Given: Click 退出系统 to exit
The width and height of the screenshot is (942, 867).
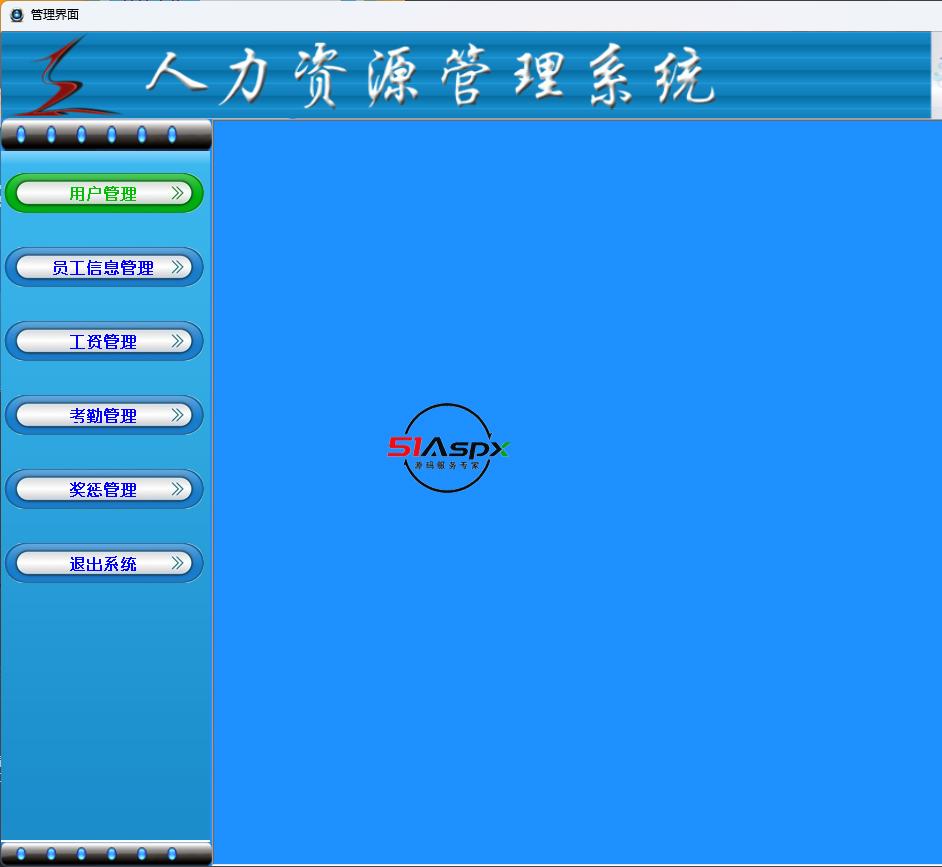Looking at the screenshot, I should click(104, 563).
